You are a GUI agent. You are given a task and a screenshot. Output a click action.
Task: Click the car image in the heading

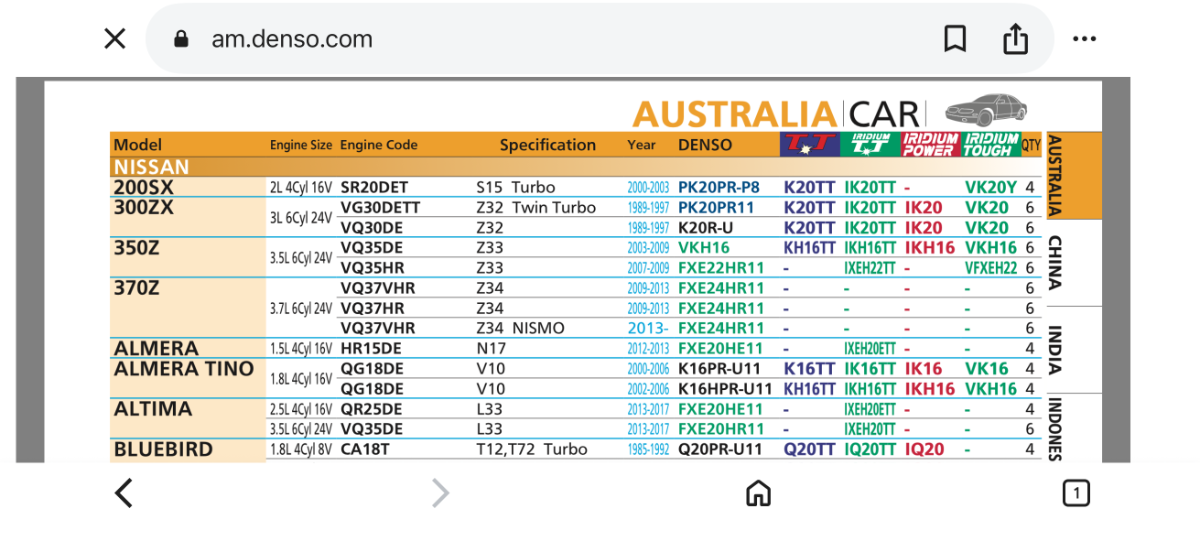point(986,110)
